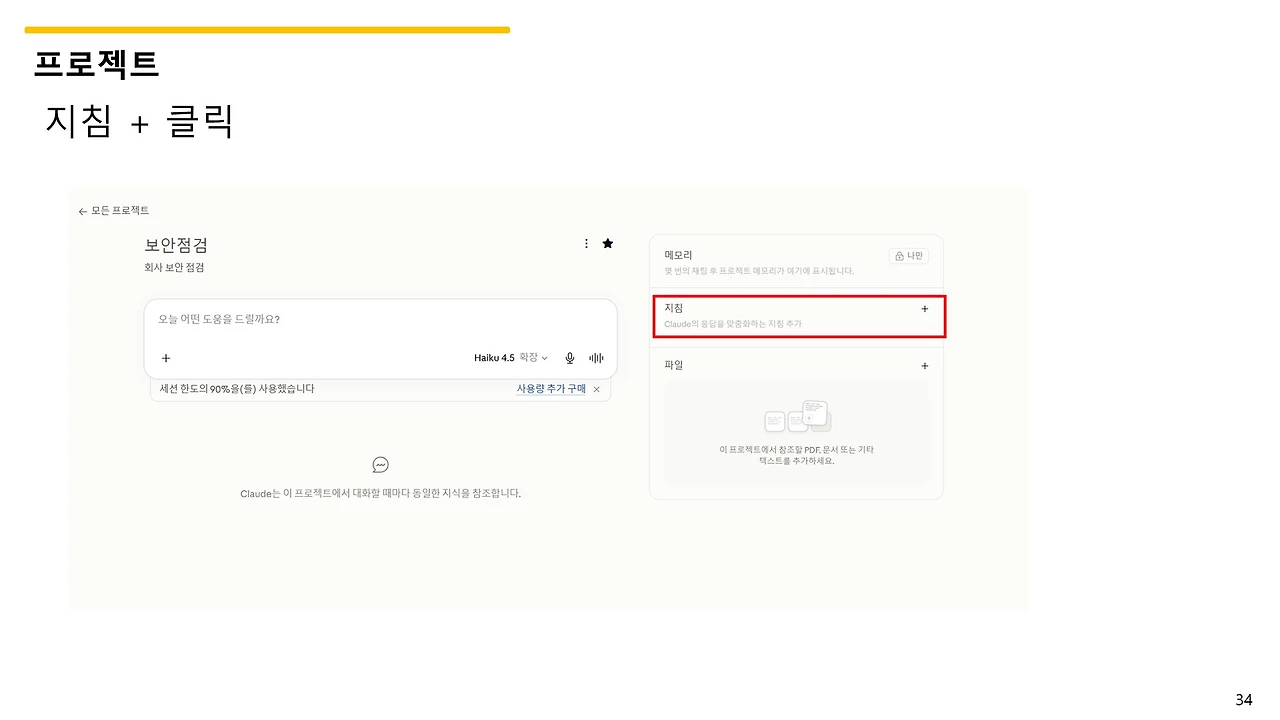Toggle the star favorite on 보안점검
This screenshot has height=720, width=1280.
tap(608, 243)
